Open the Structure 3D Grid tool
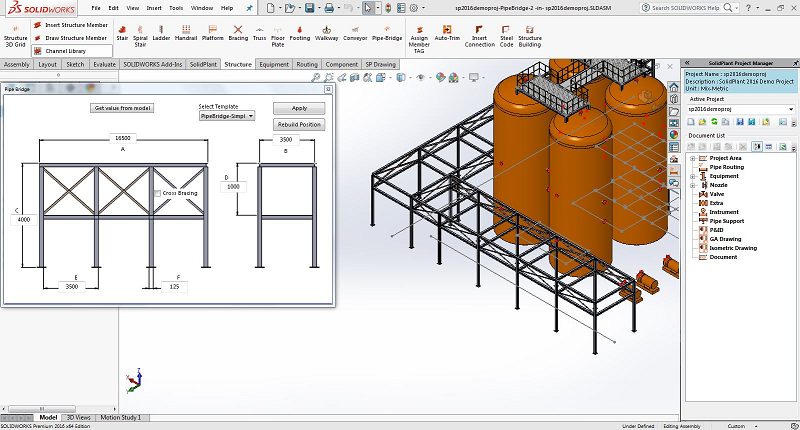This screenshot has height=430, width=800. [x=16, y=36]
